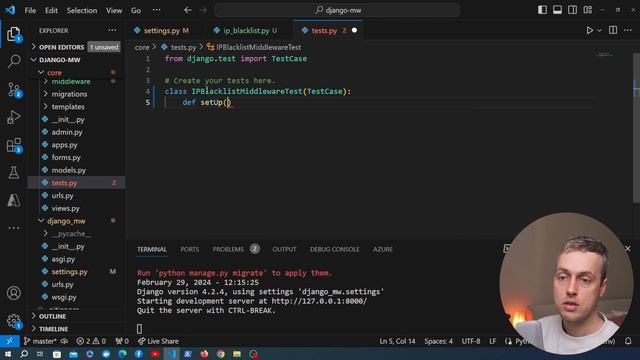This screenshot has width=640, height=360.
Task: Select the Debug Console panel tab
Action: (334, 249)
